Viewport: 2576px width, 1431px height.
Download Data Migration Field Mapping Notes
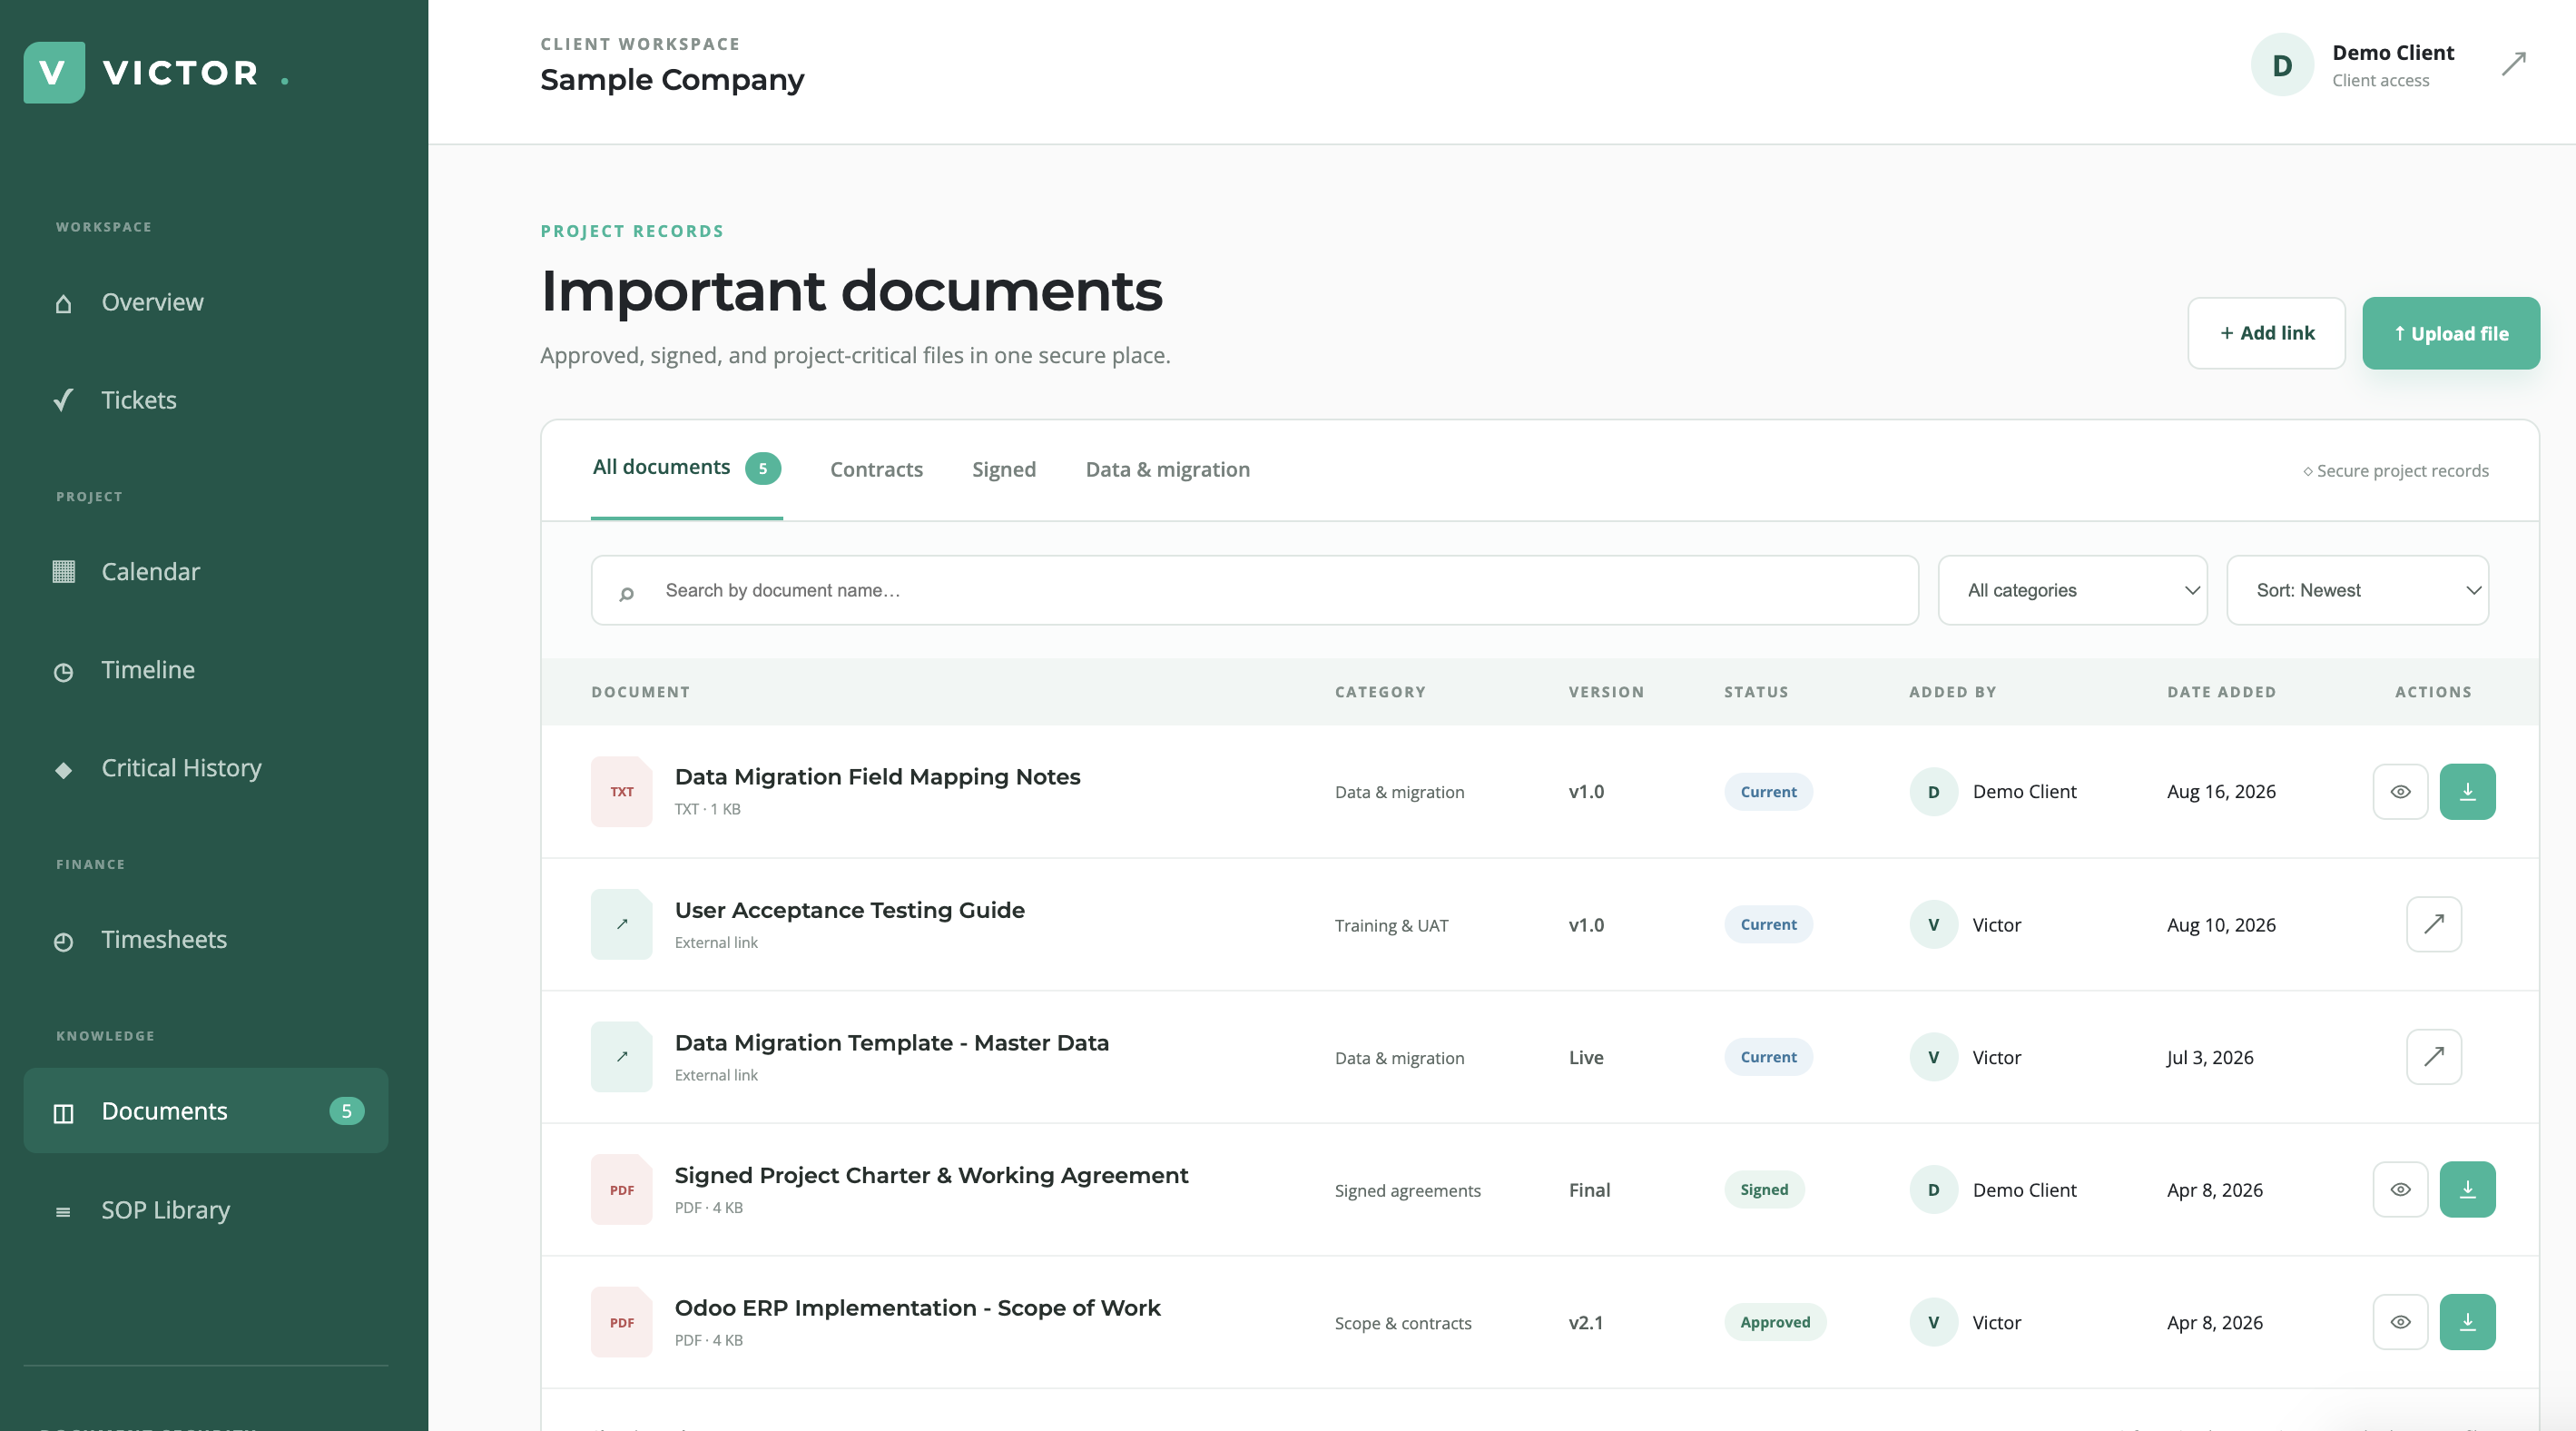tap(2467, 791)
